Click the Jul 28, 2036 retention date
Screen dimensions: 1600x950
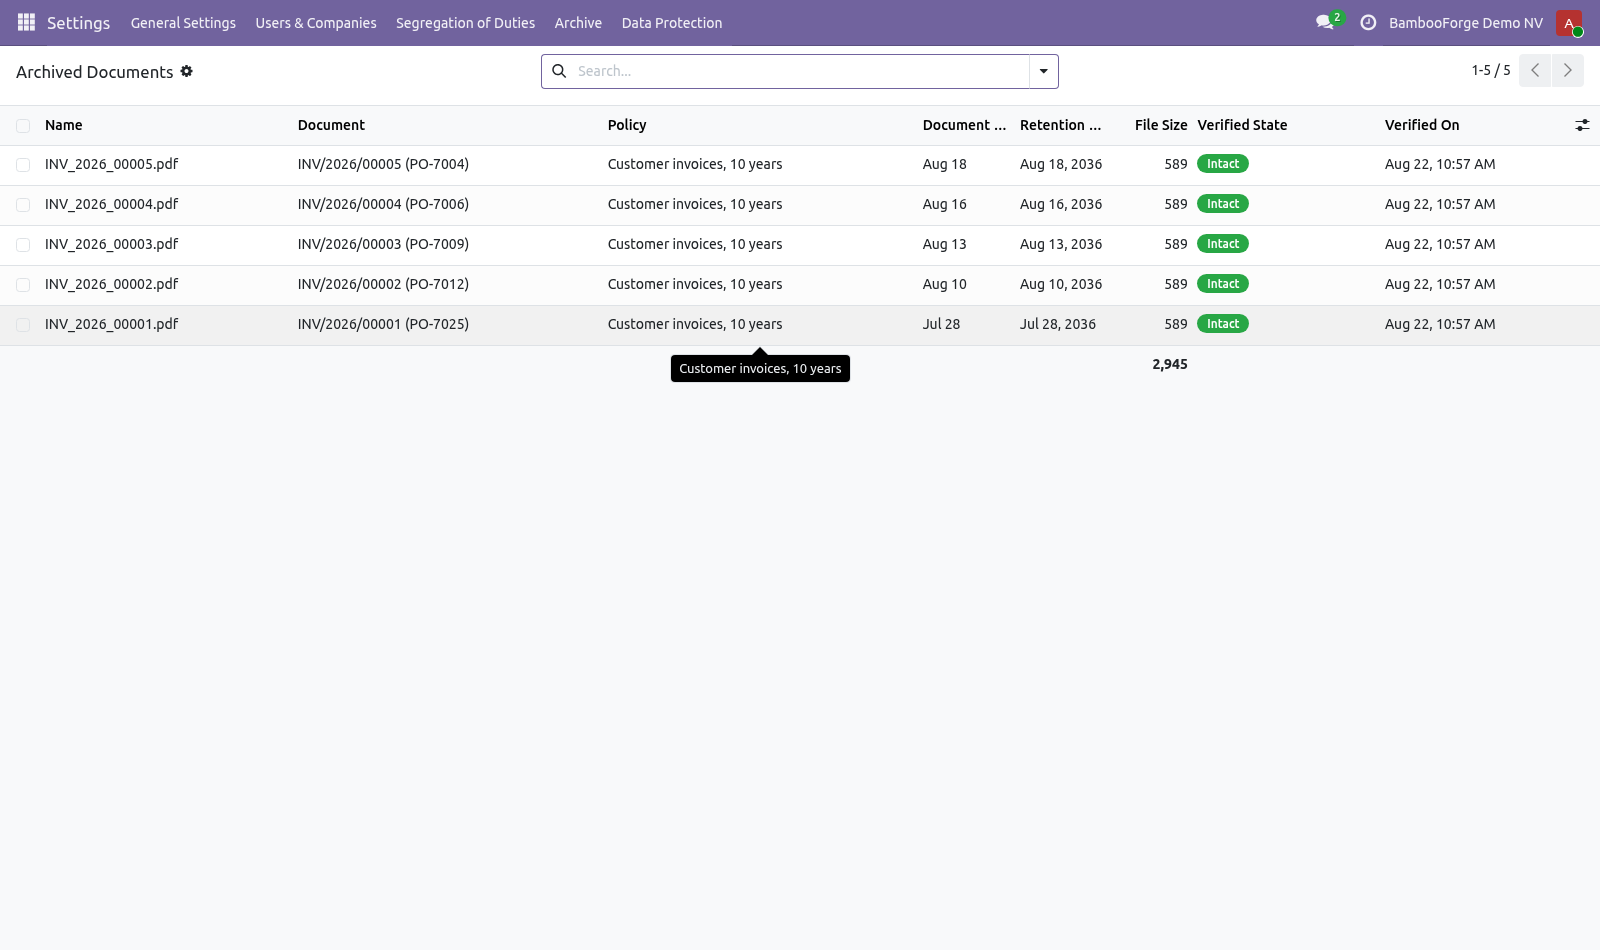click(1058, 324)
